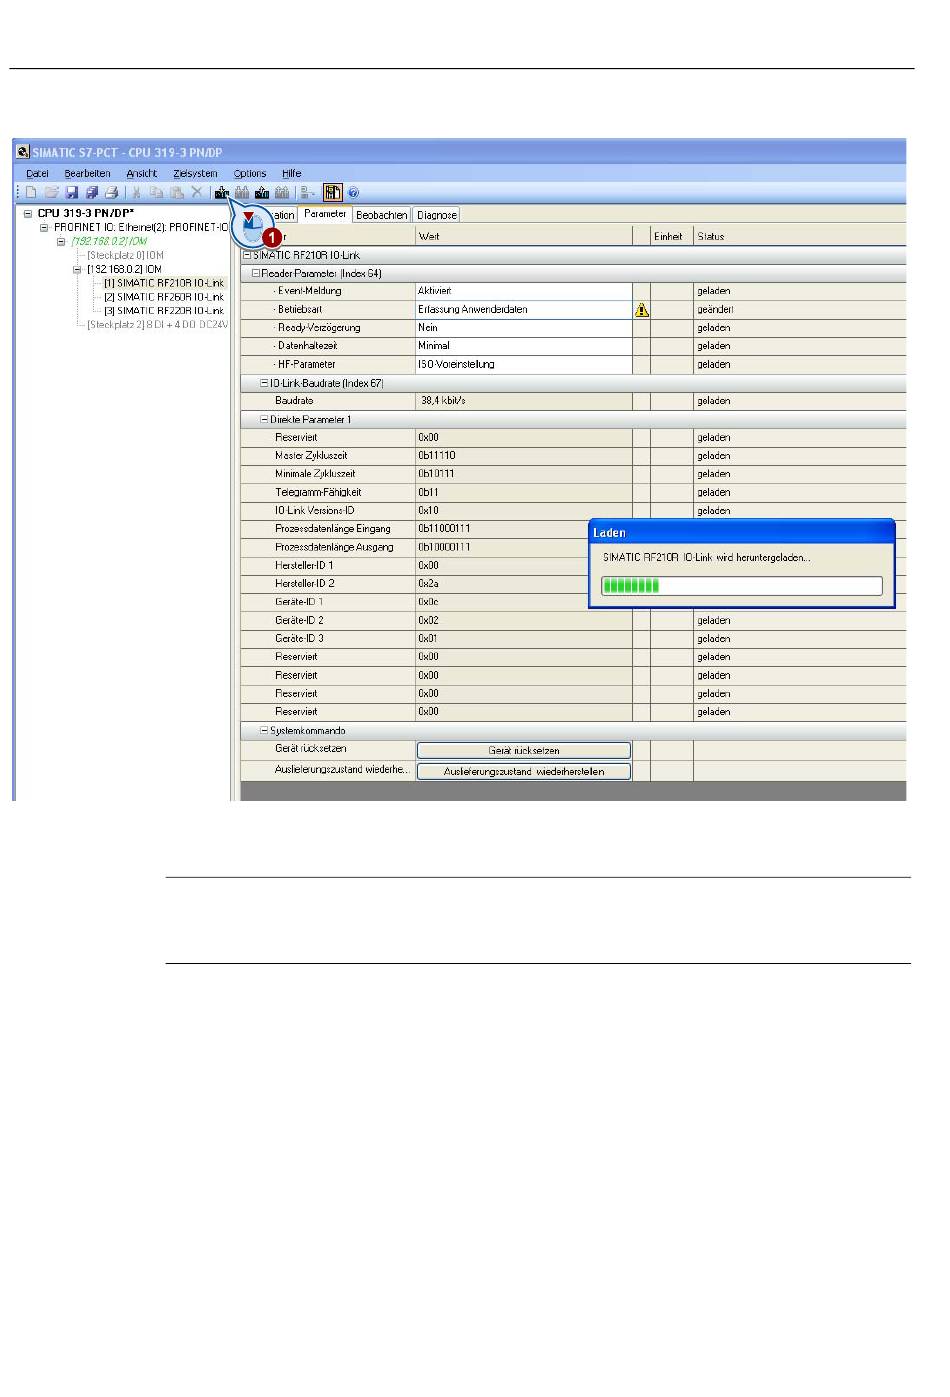Collapse the green [192.168.0.2] IOM node
This screenshot has width=950, height=1397.
tap(61, 241)
